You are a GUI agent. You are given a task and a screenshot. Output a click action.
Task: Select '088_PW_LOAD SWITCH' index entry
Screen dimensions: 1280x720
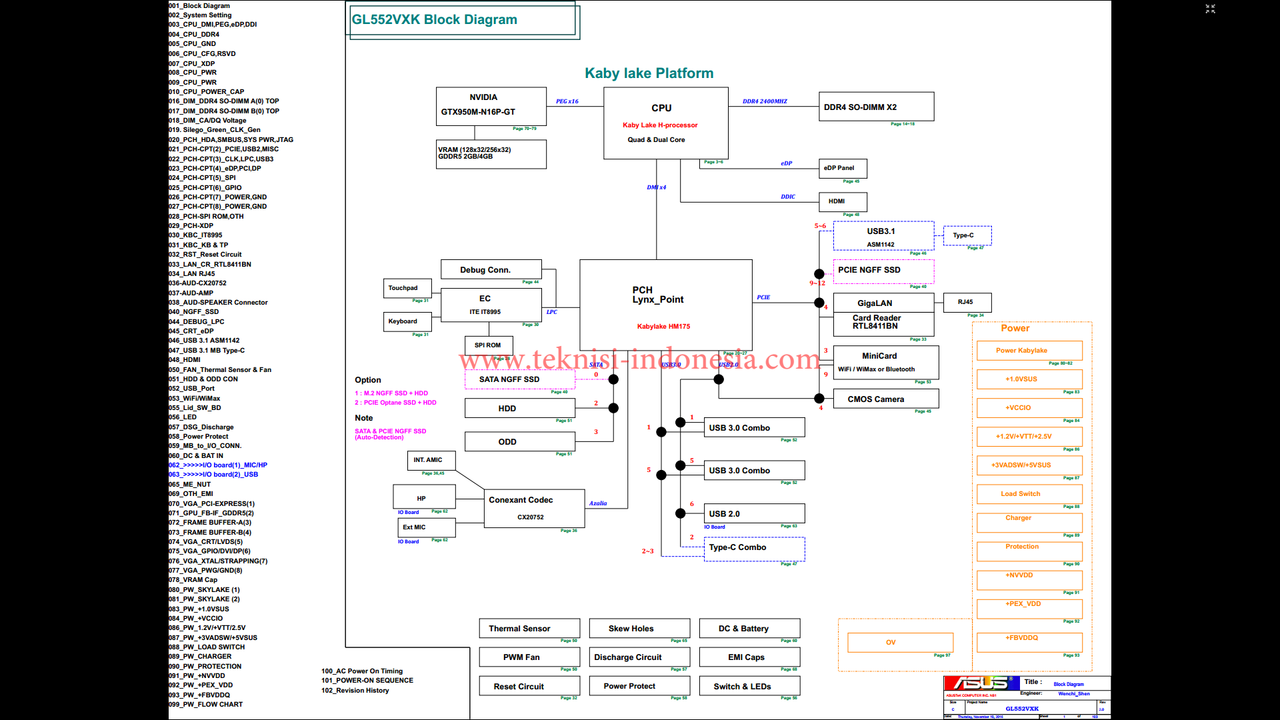[x=206, y=647]
